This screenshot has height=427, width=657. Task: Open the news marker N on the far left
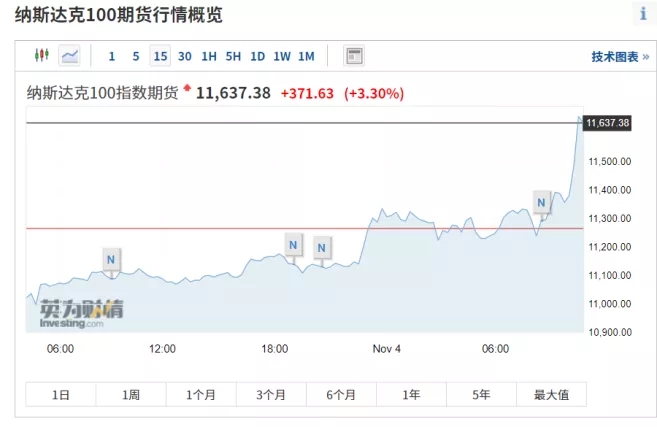[x=111, y=259]
